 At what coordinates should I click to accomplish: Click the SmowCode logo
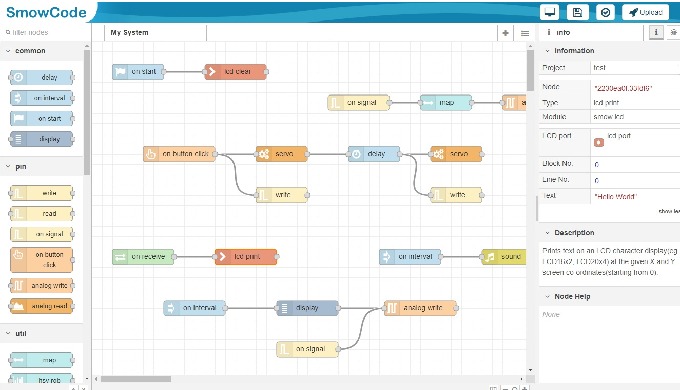[46, 12]
